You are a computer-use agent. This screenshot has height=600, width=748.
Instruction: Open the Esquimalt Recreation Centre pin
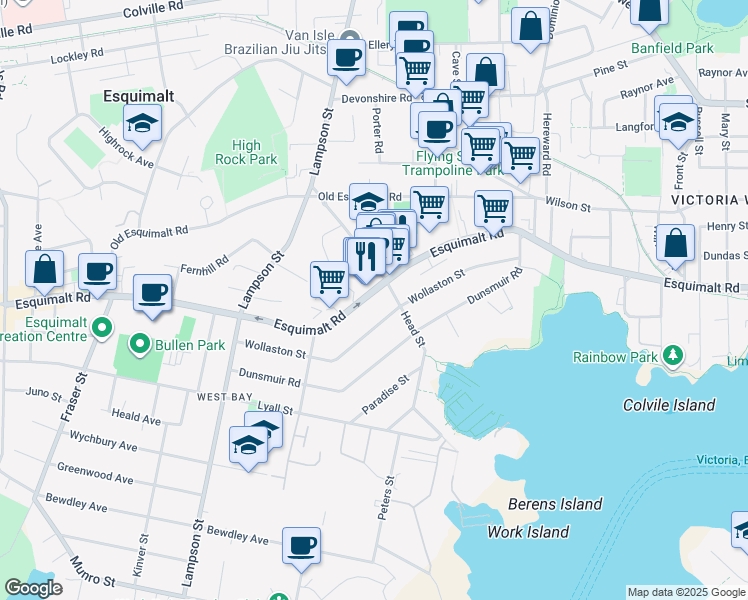tap(102, 329)
